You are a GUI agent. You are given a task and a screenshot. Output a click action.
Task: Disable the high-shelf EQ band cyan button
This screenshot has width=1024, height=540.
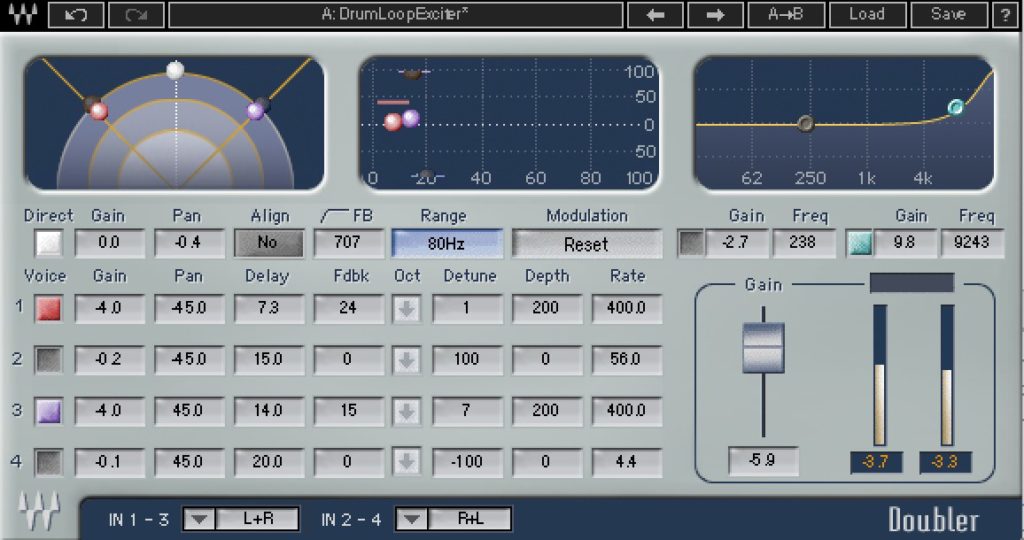(859, 244)
